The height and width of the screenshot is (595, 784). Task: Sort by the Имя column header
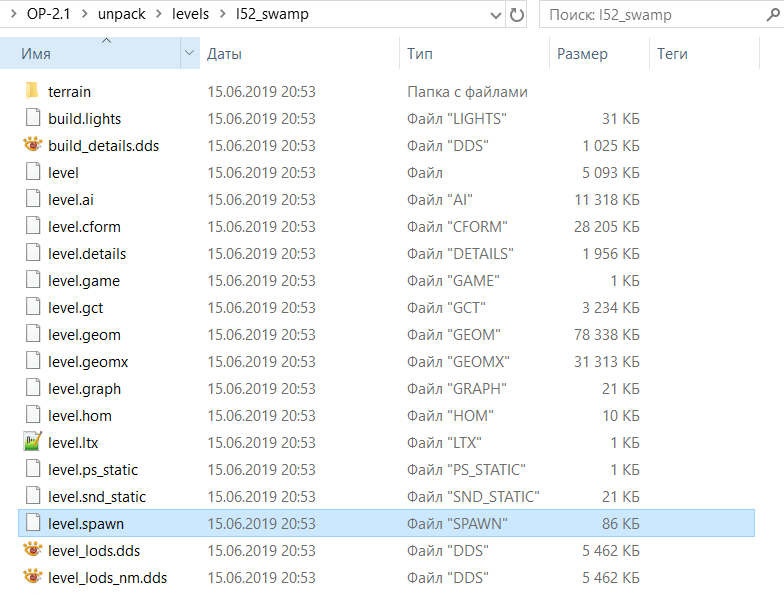[90, 53]
